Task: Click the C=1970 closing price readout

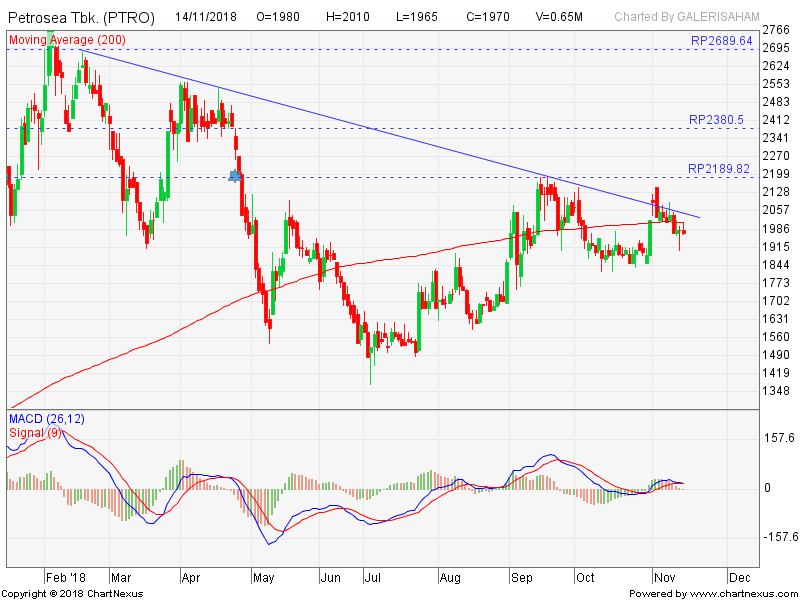Action: tap(487, 16)
